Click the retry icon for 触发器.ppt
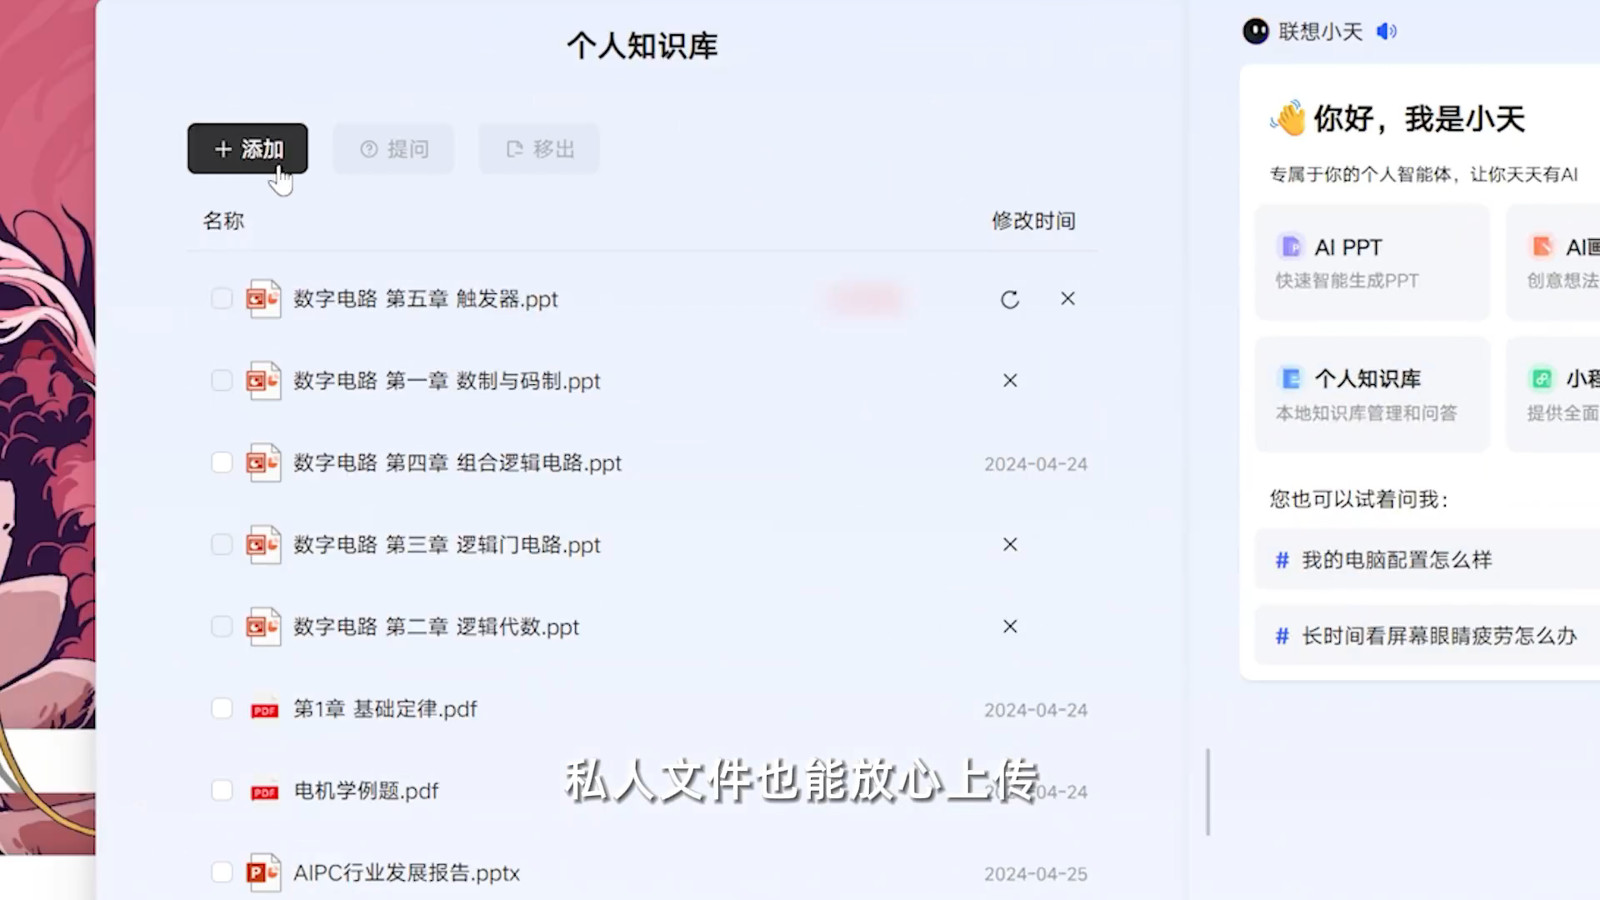The height and width of the screenshot is (900, 1600). click(1010, 299)
